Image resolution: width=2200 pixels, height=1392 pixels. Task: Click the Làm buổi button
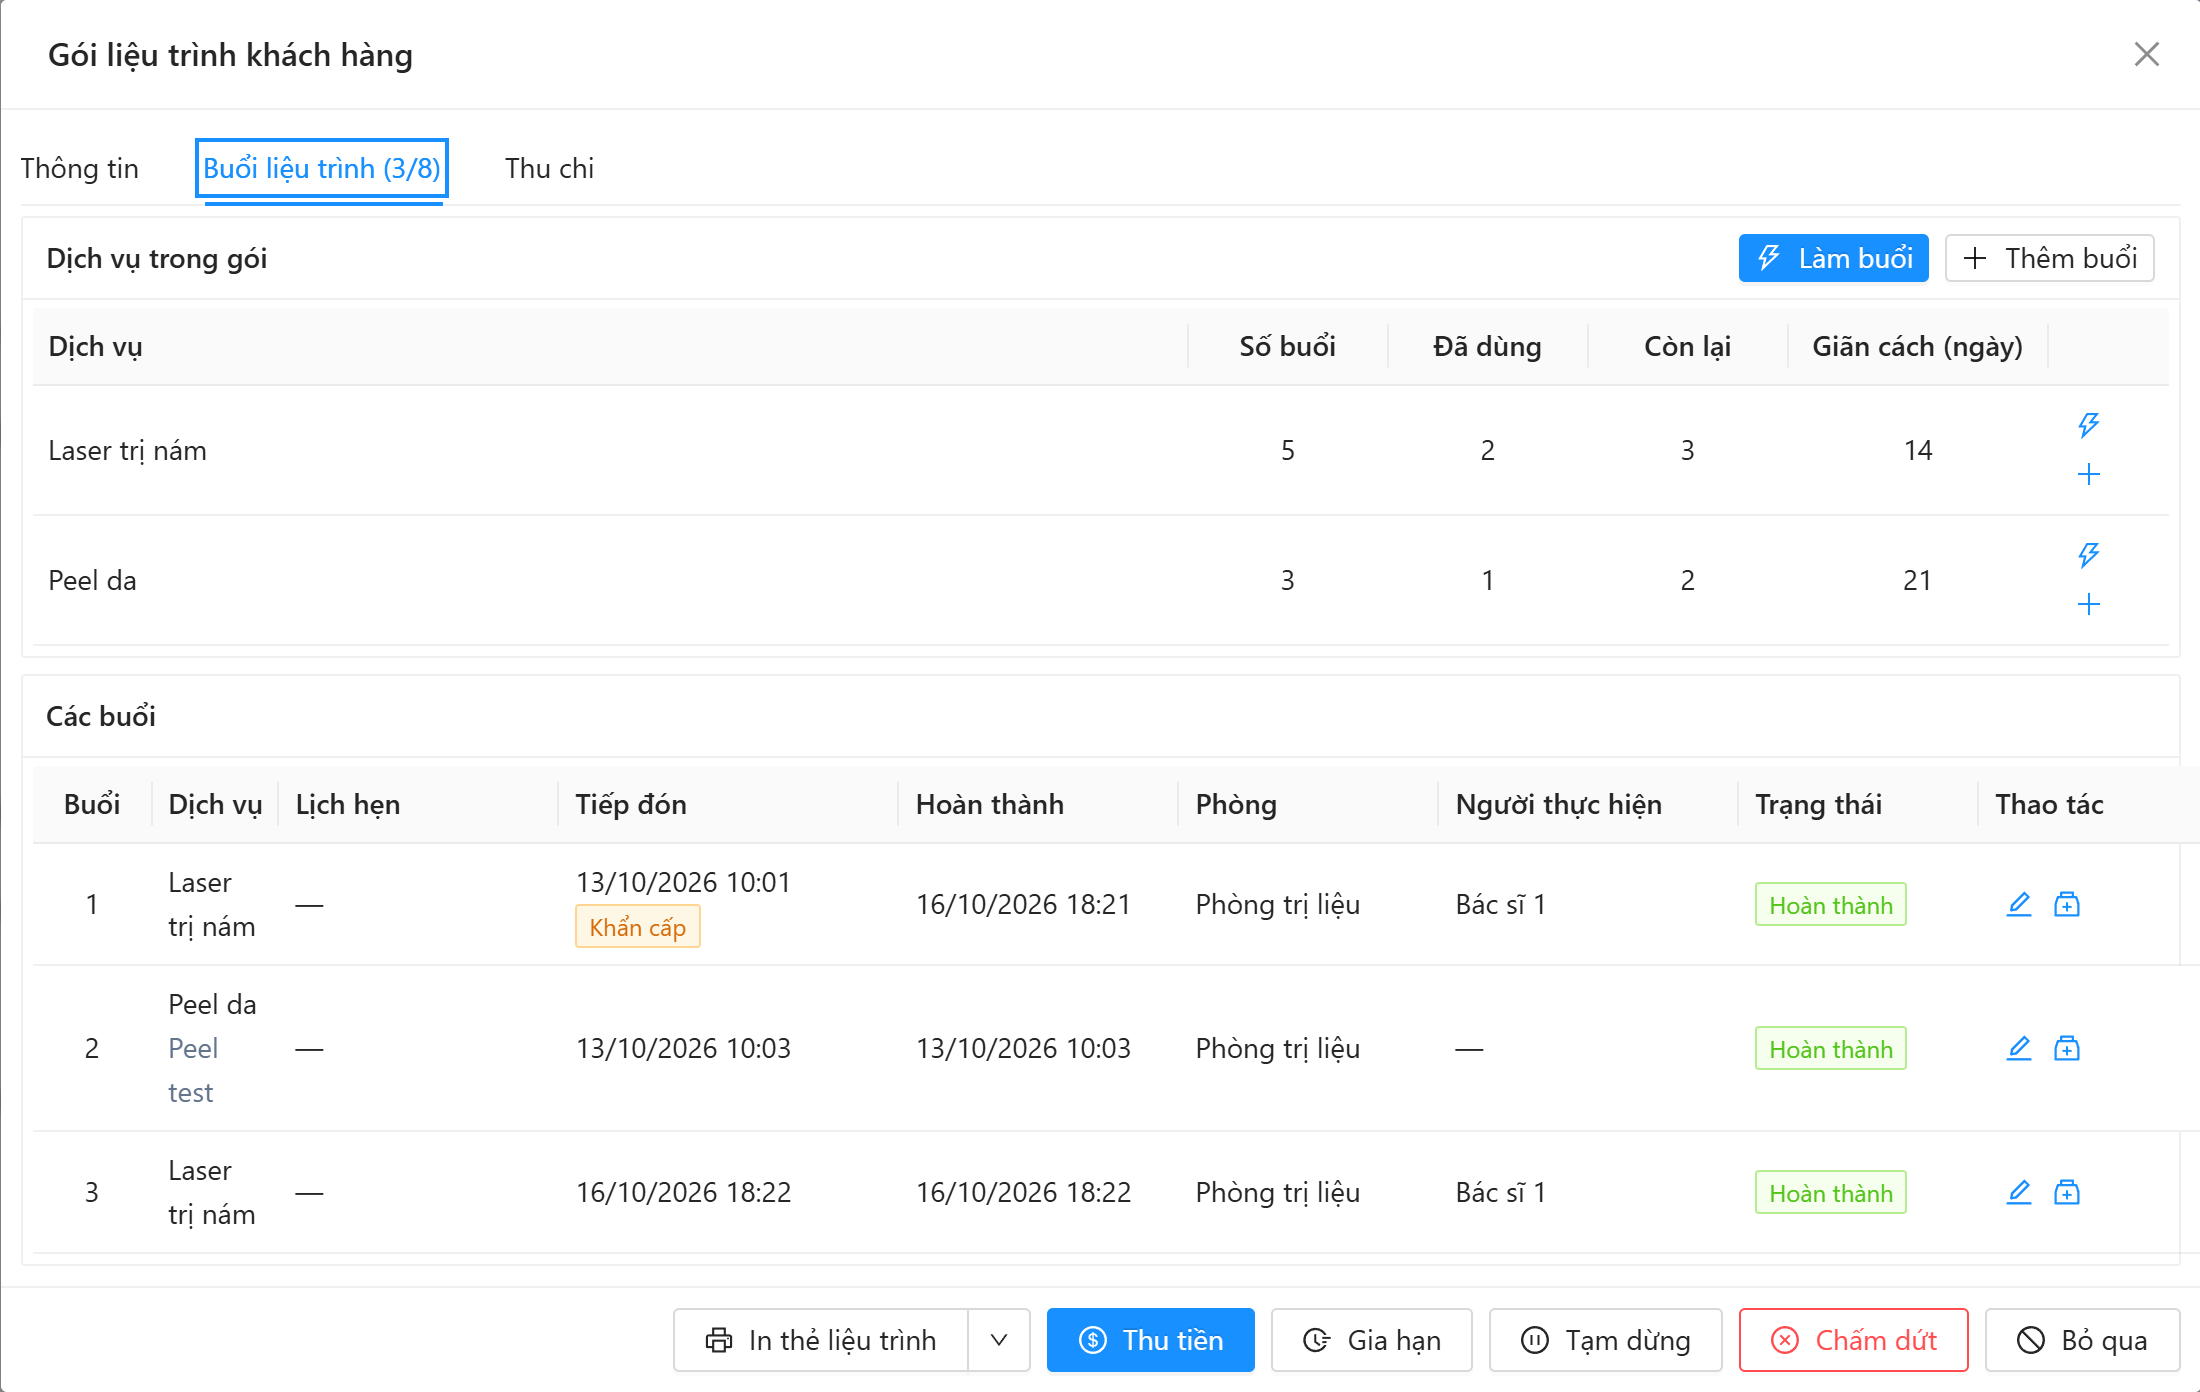pos(1833,258)
